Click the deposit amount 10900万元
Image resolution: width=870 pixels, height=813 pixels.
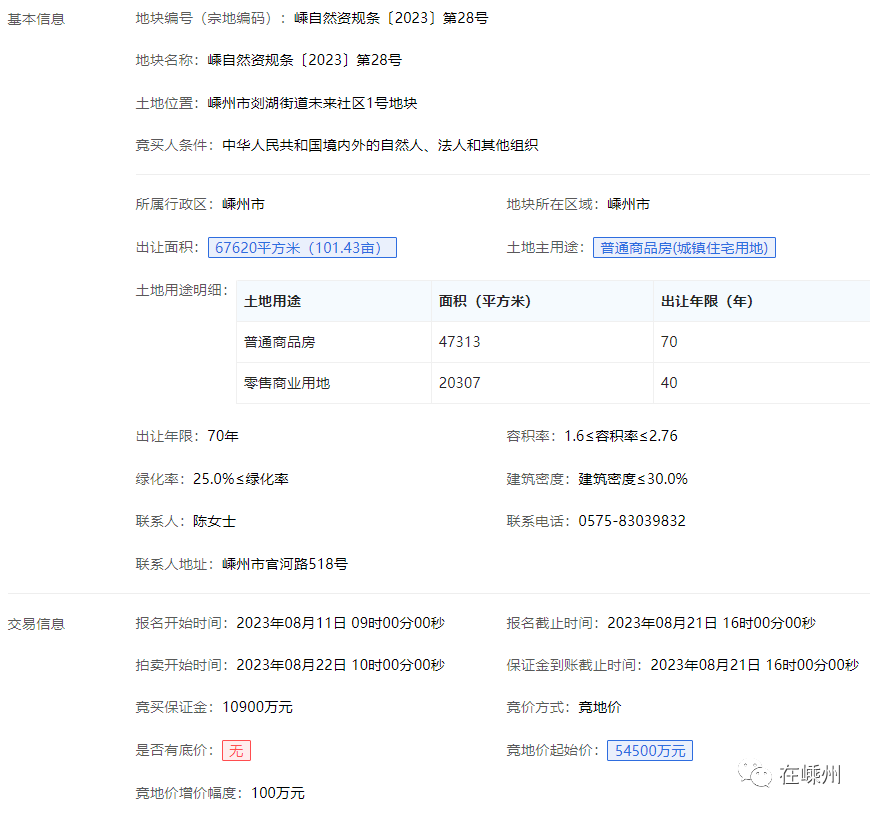tap(257, 707)
